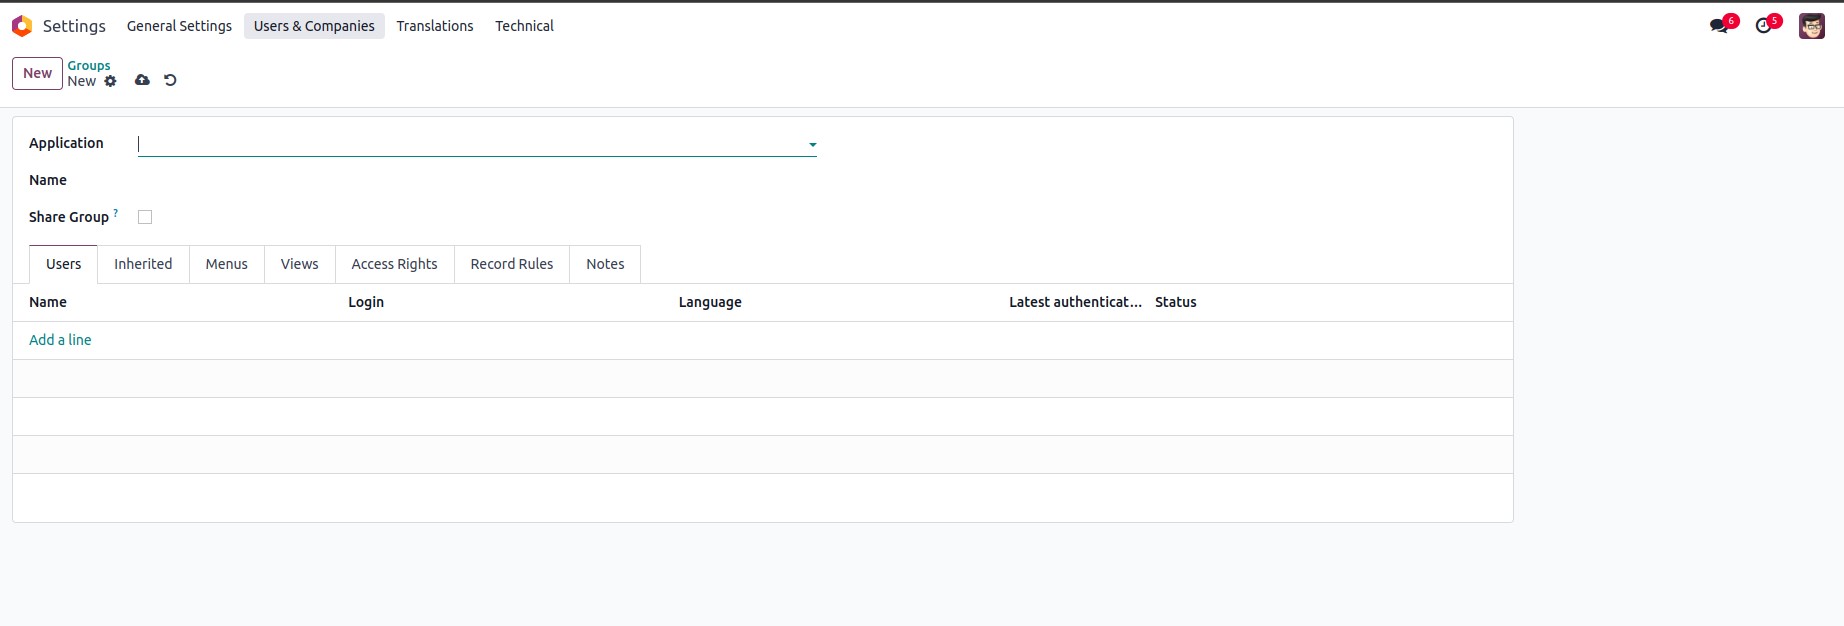Switch to the Notes tab
The image size is (1844, 626).
point(605,264)
